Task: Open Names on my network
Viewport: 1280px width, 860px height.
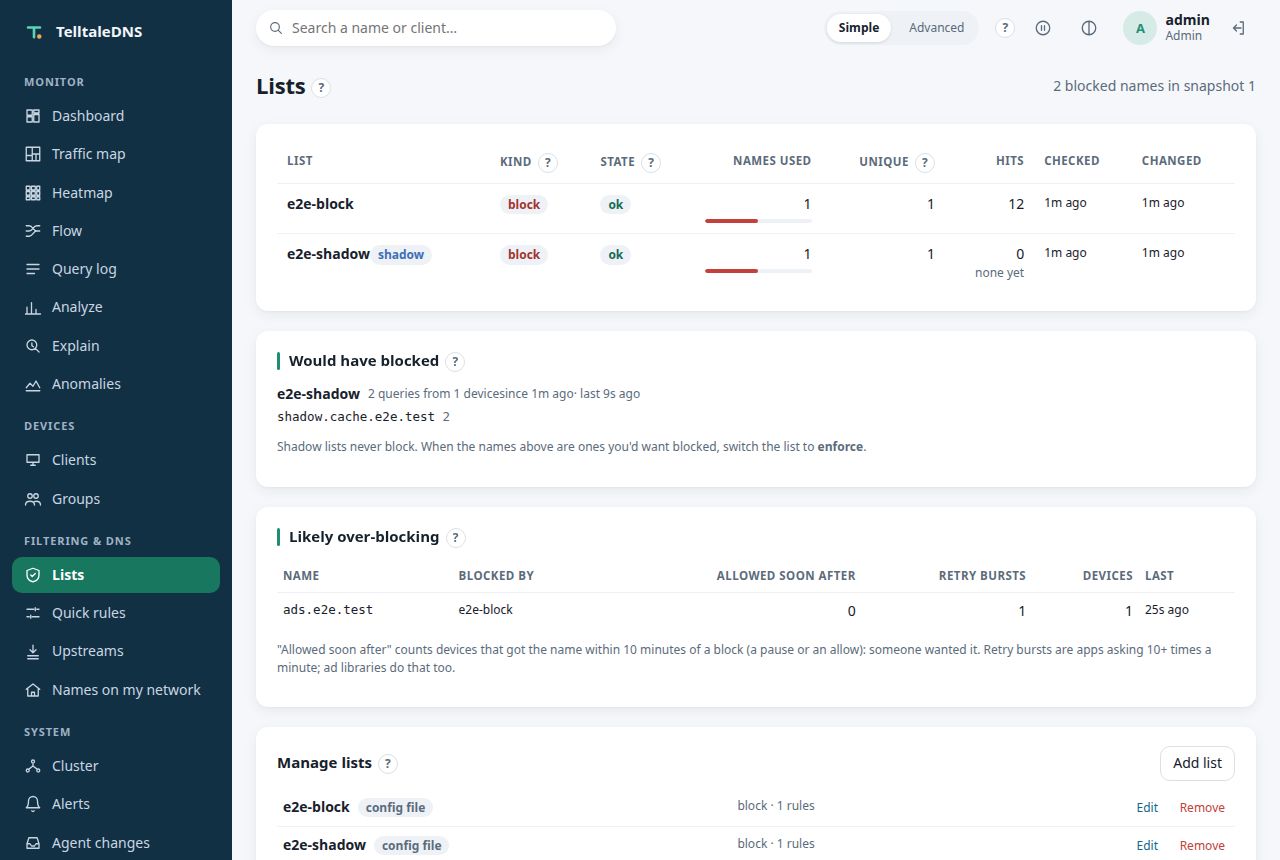Action: 116,690
